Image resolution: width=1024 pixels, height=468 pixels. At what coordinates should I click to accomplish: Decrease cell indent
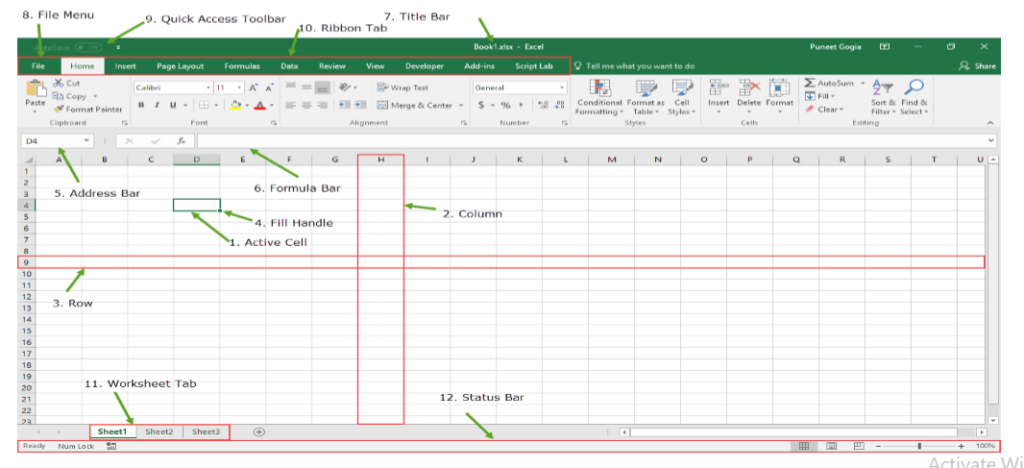coord(345,105)
